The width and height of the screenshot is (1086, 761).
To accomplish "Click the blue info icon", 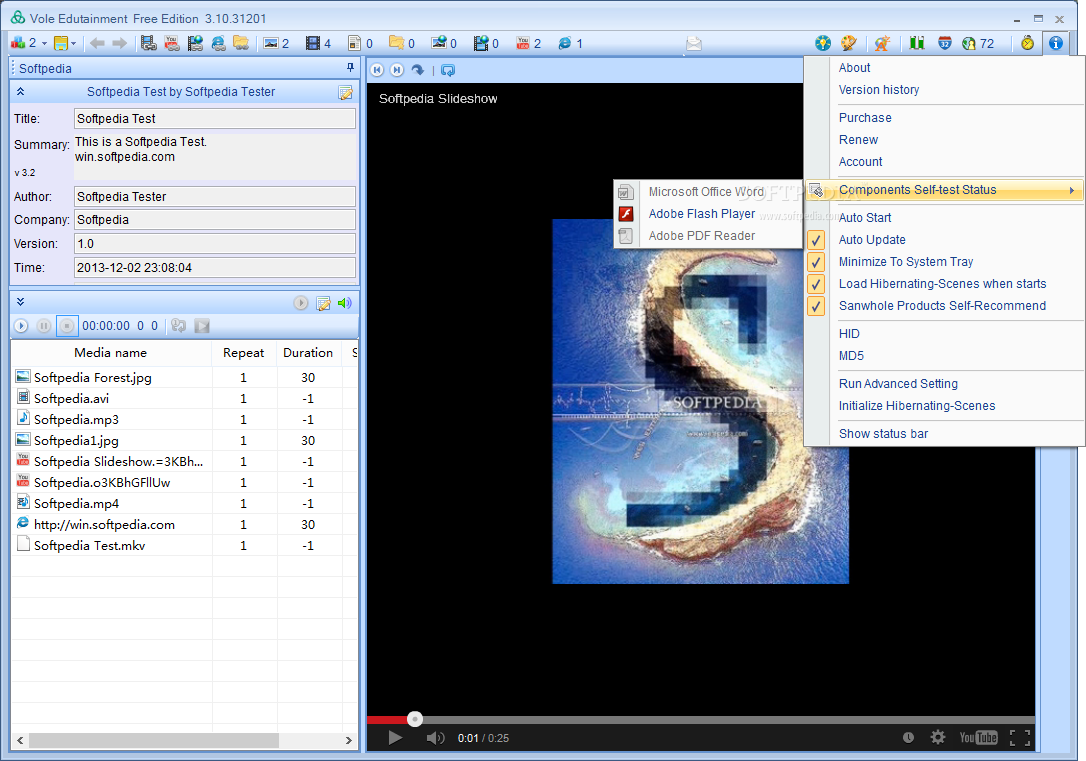I will [1056, 44].
